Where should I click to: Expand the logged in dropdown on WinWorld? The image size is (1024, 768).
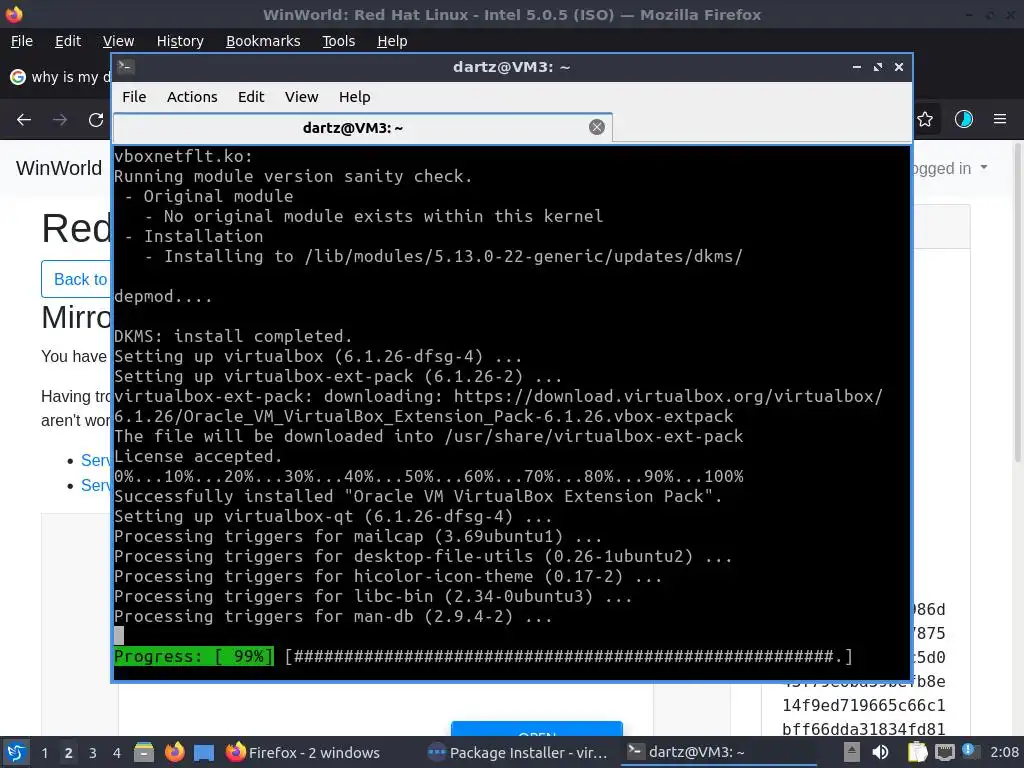(950, 168)
